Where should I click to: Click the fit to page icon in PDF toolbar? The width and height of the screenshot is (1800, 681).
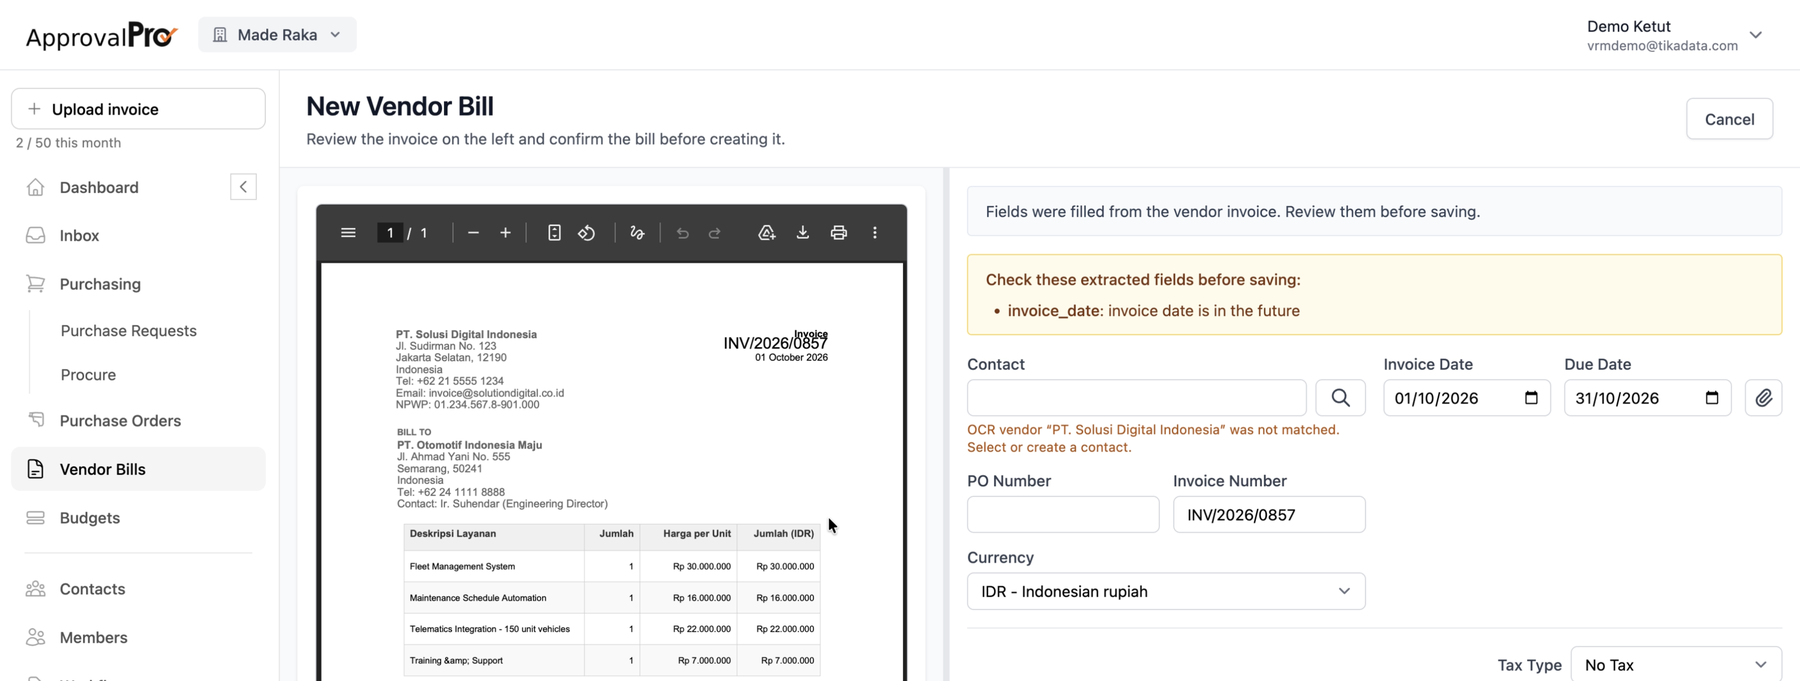point(554,233)
